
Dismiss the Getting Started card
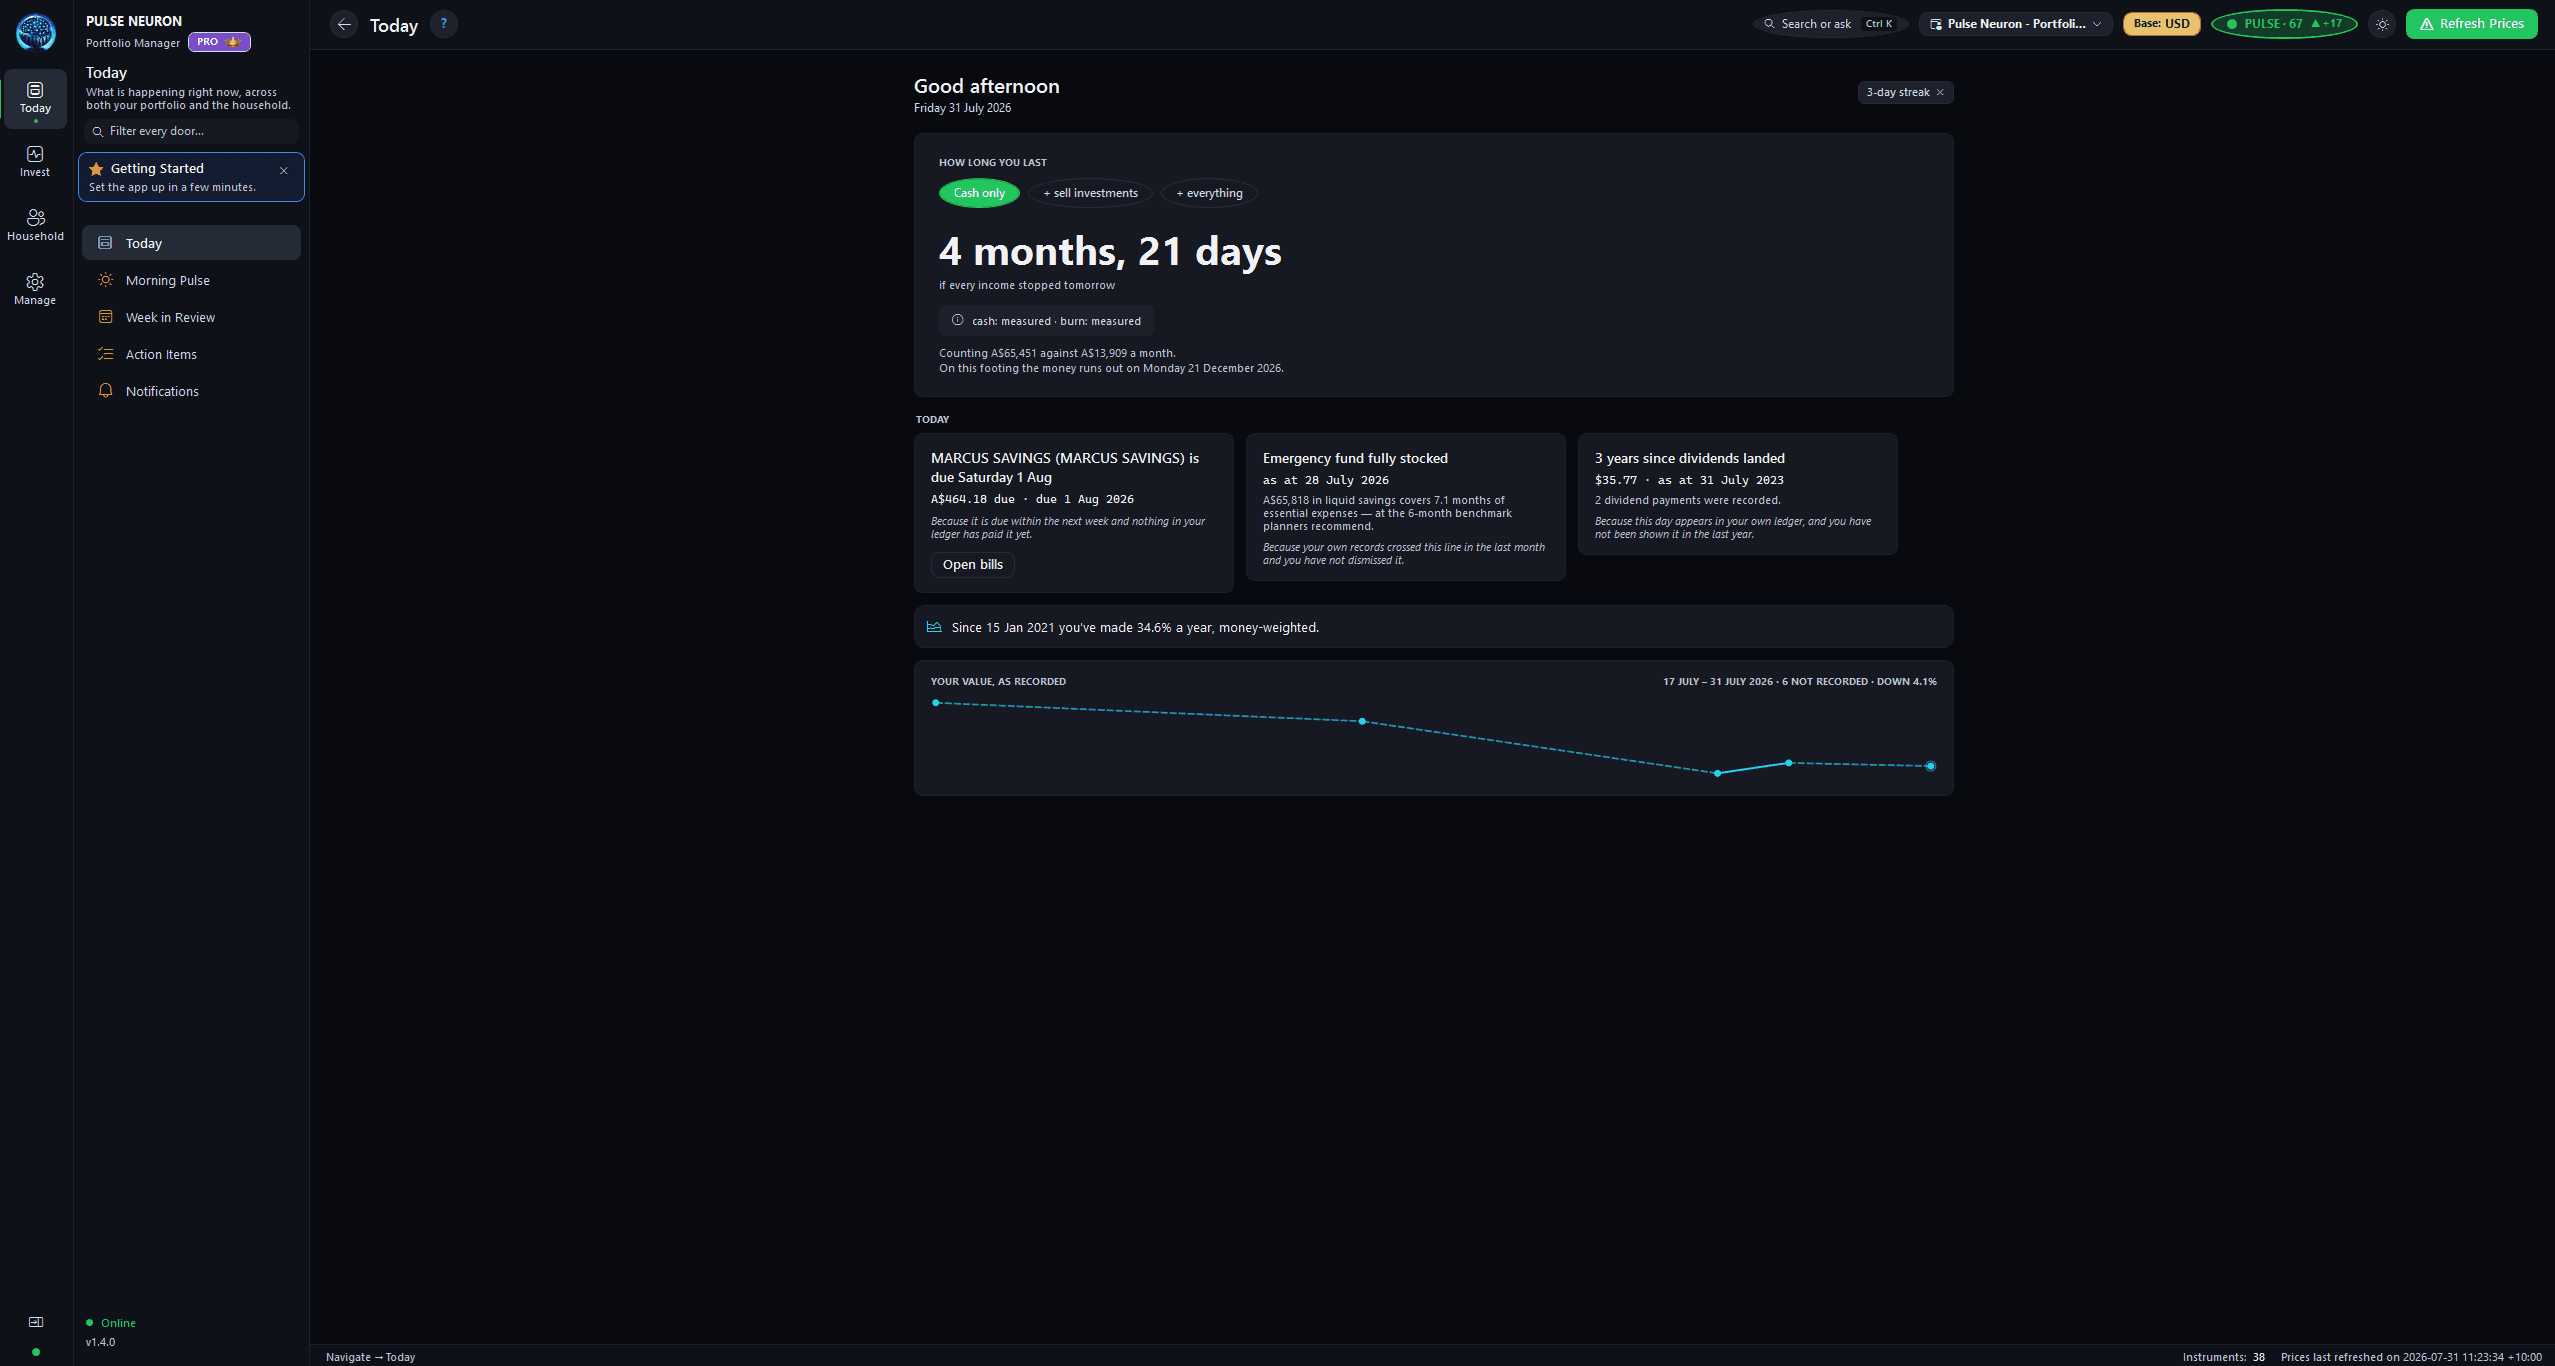(284, 171)
